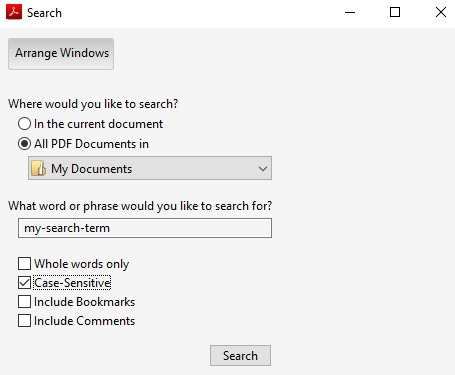Image resolution: width=455 pixels, height=375 pixels.
Task: Select 'In the current document' radio option
Action: (x=24, y=124)
